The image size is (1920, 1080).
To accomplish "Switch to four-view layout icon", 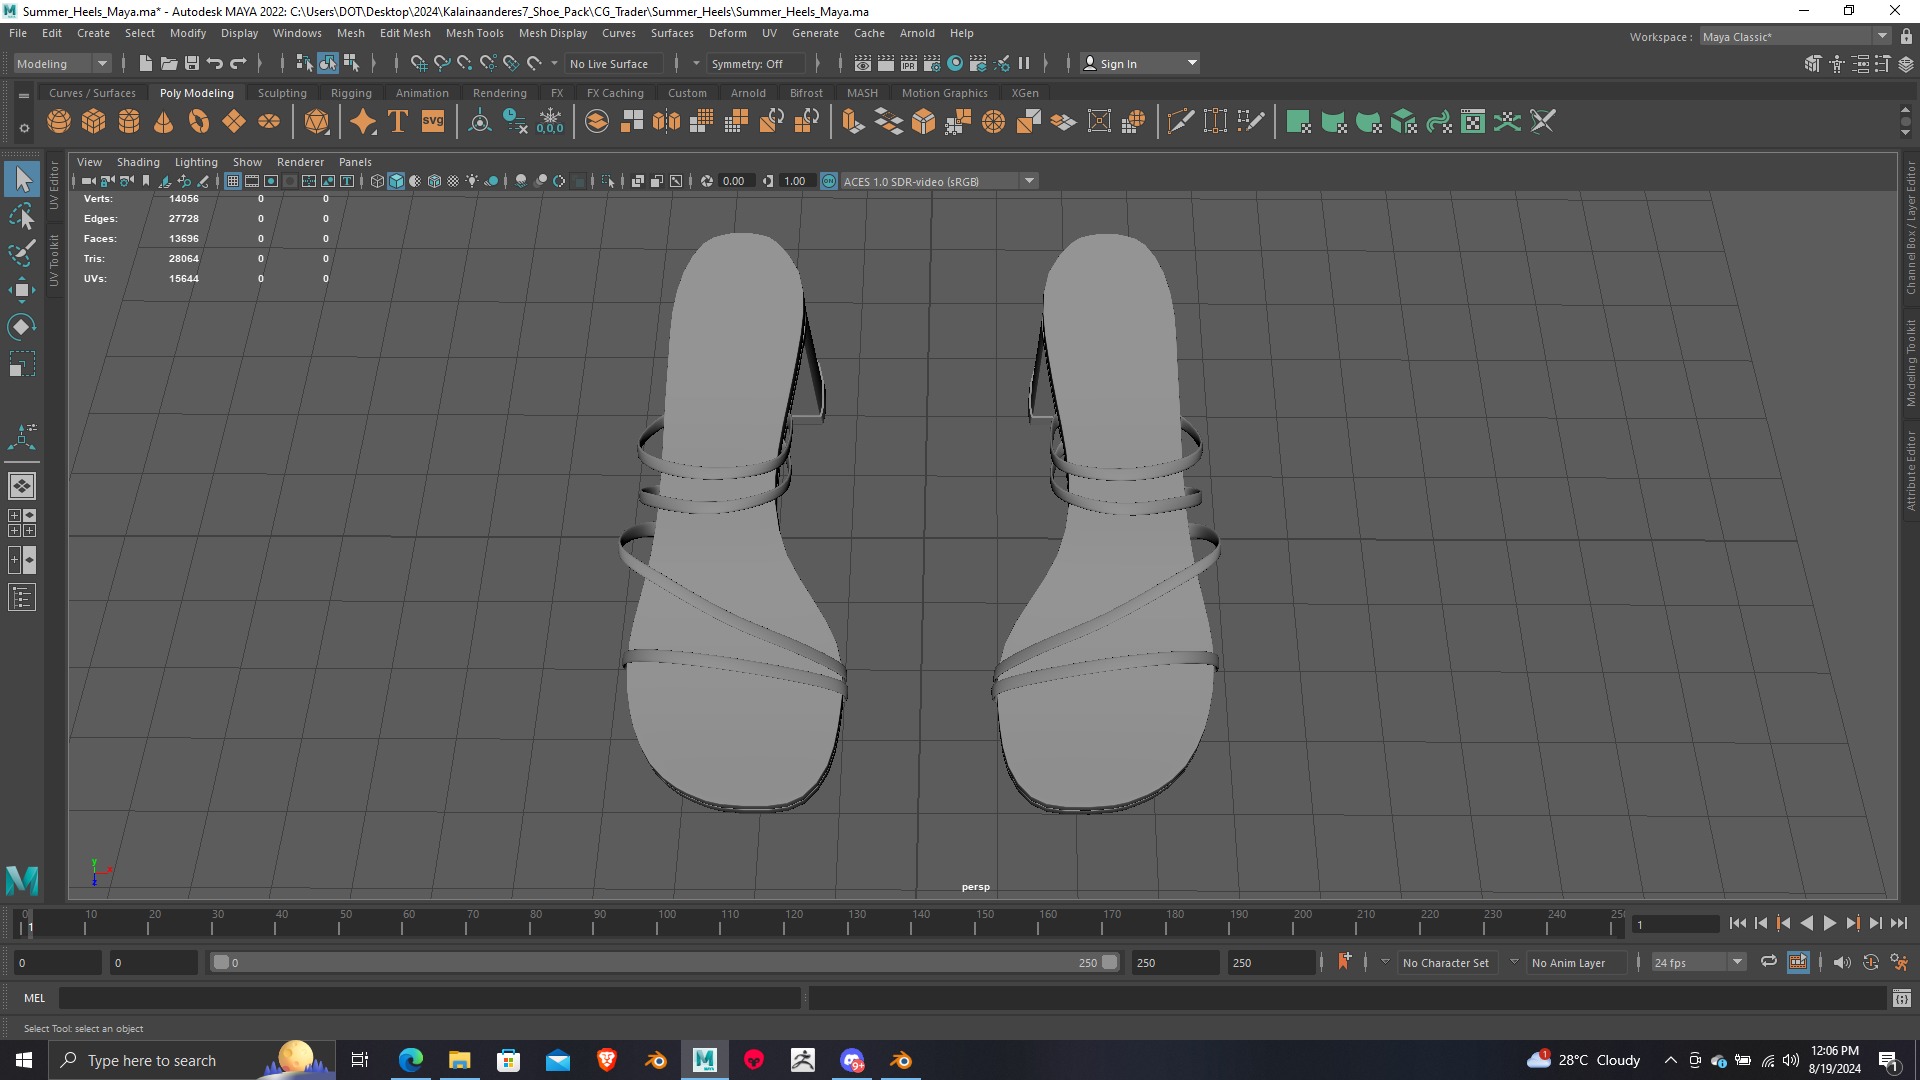I will pos(22,523).
